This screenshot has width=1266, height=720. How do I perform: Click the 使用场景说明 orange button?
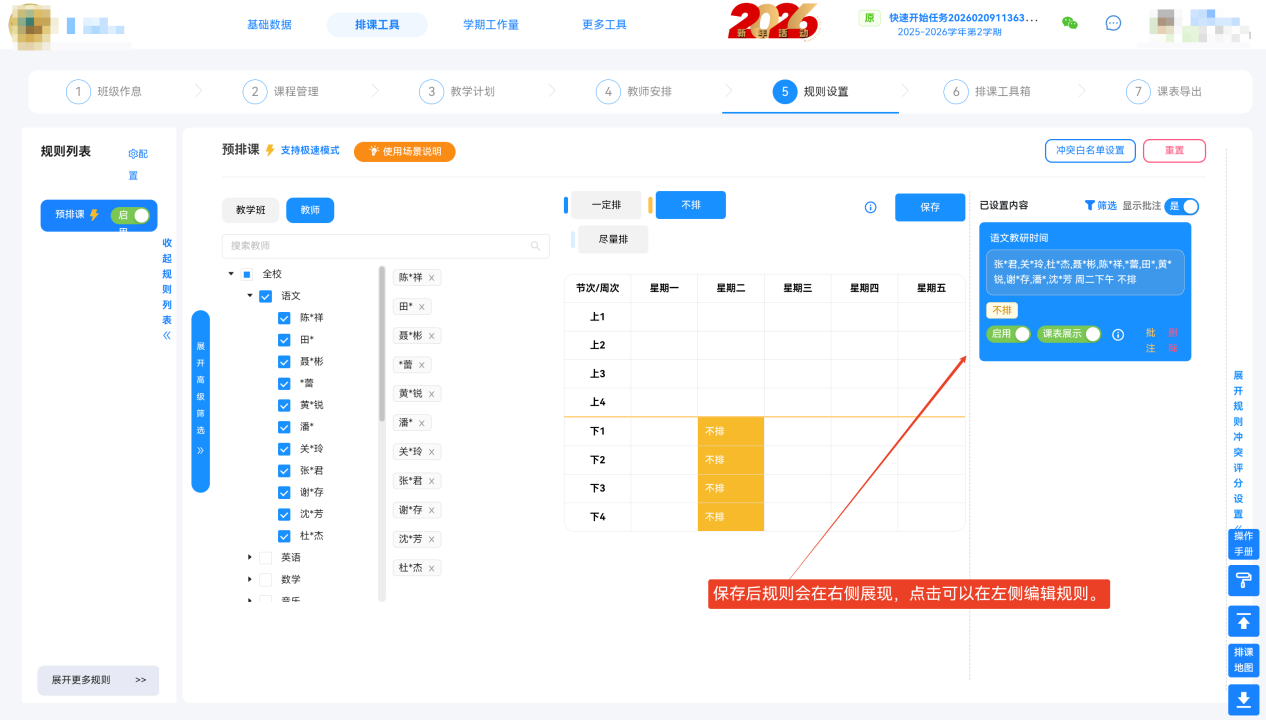click(404, 151)
